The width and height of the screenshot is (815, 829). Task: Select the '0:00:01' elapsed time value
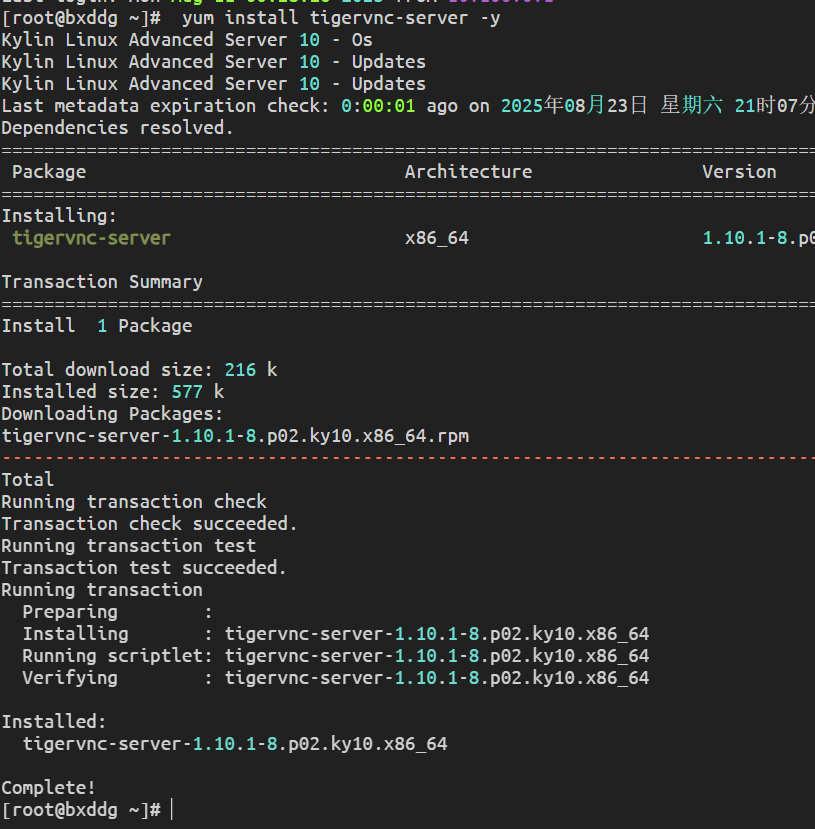(x=378, y=106)
